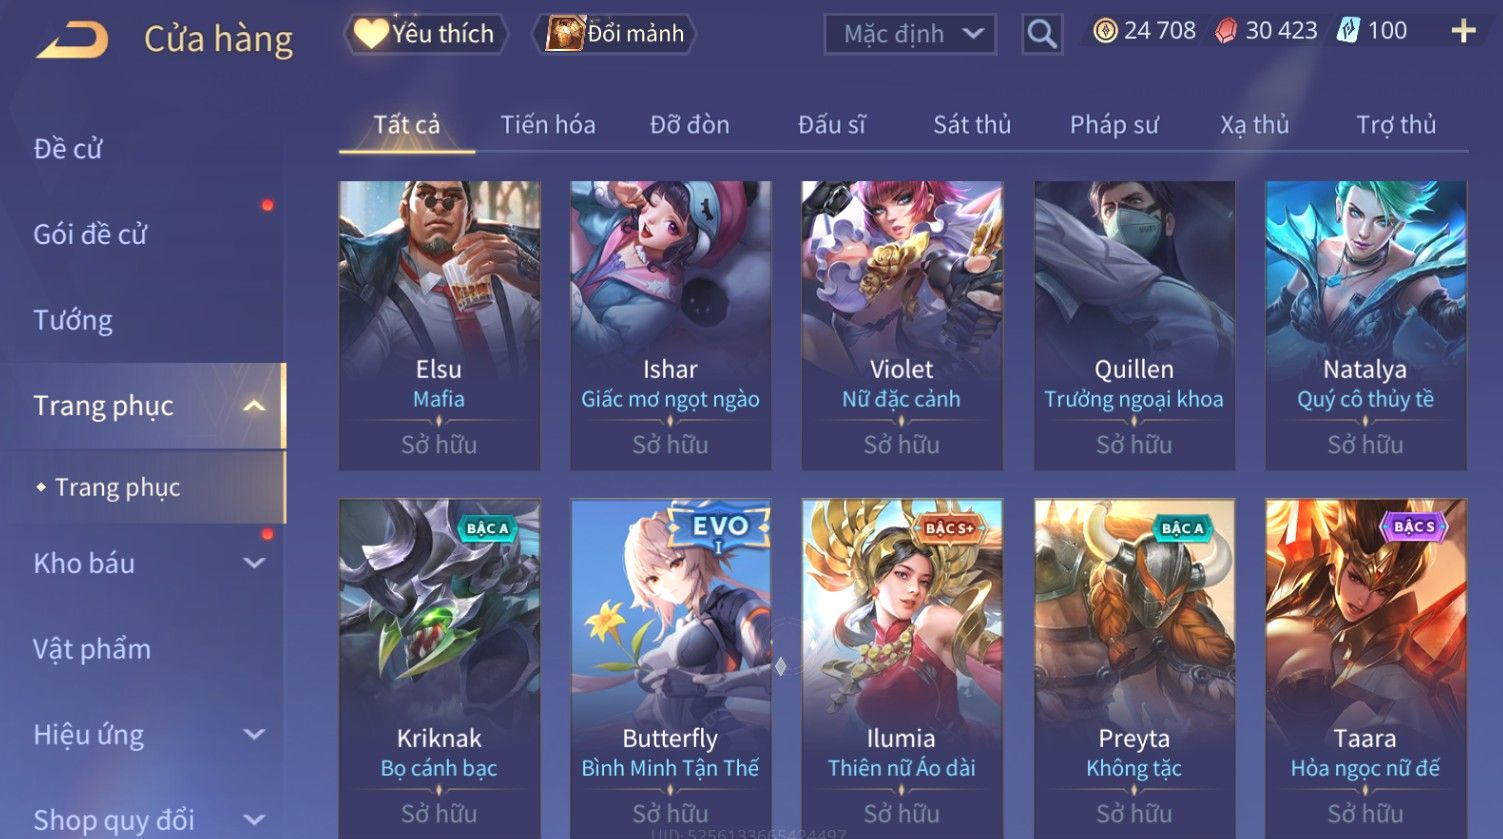1503x839 pixels.
Task: Click the gold coin balance icon
Action: (1104, 32)
